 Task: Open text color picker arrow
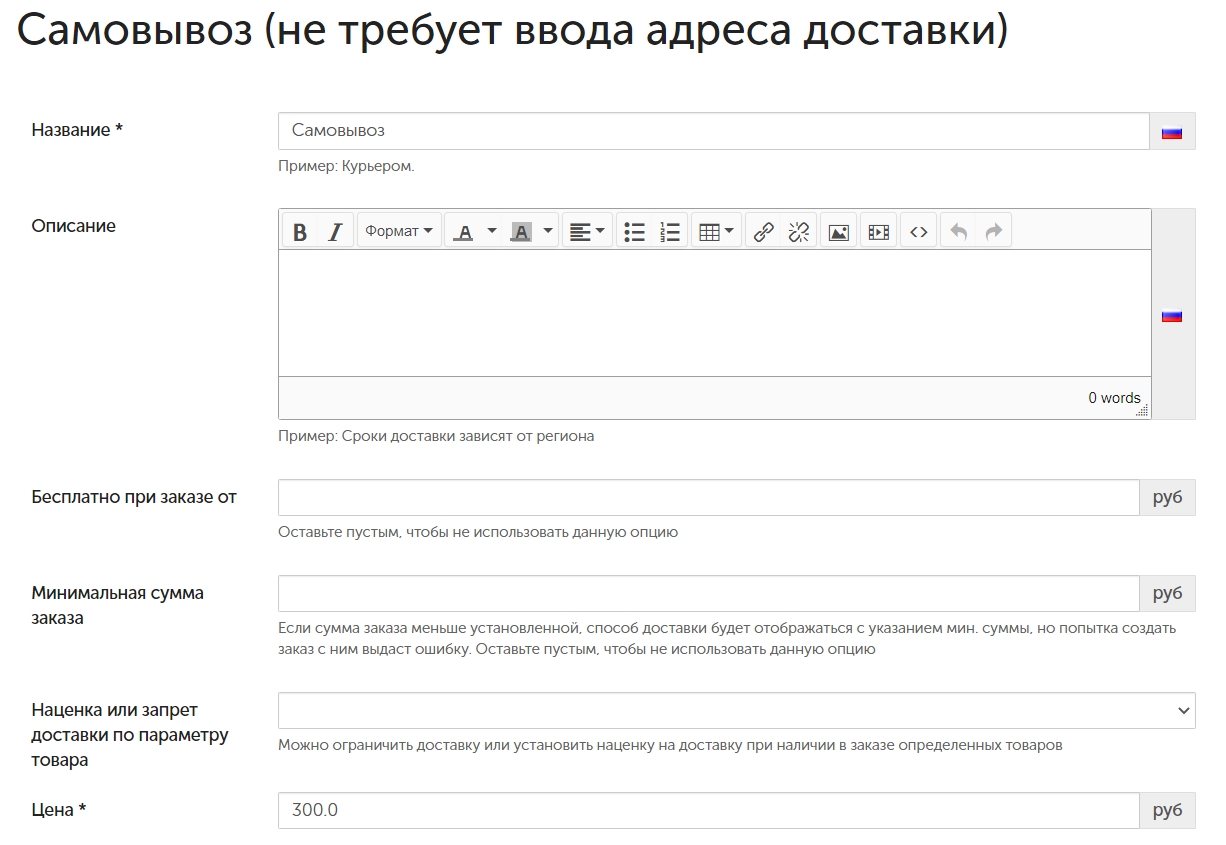pyautogui.click(x=491, y=231)
